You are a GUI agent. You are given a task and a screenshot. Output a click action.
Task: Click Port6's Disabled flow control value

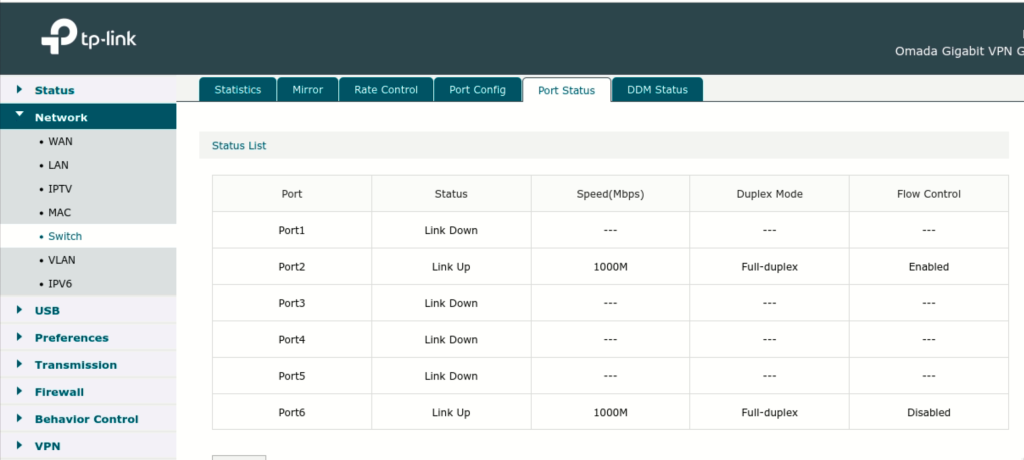coord(929,412)
